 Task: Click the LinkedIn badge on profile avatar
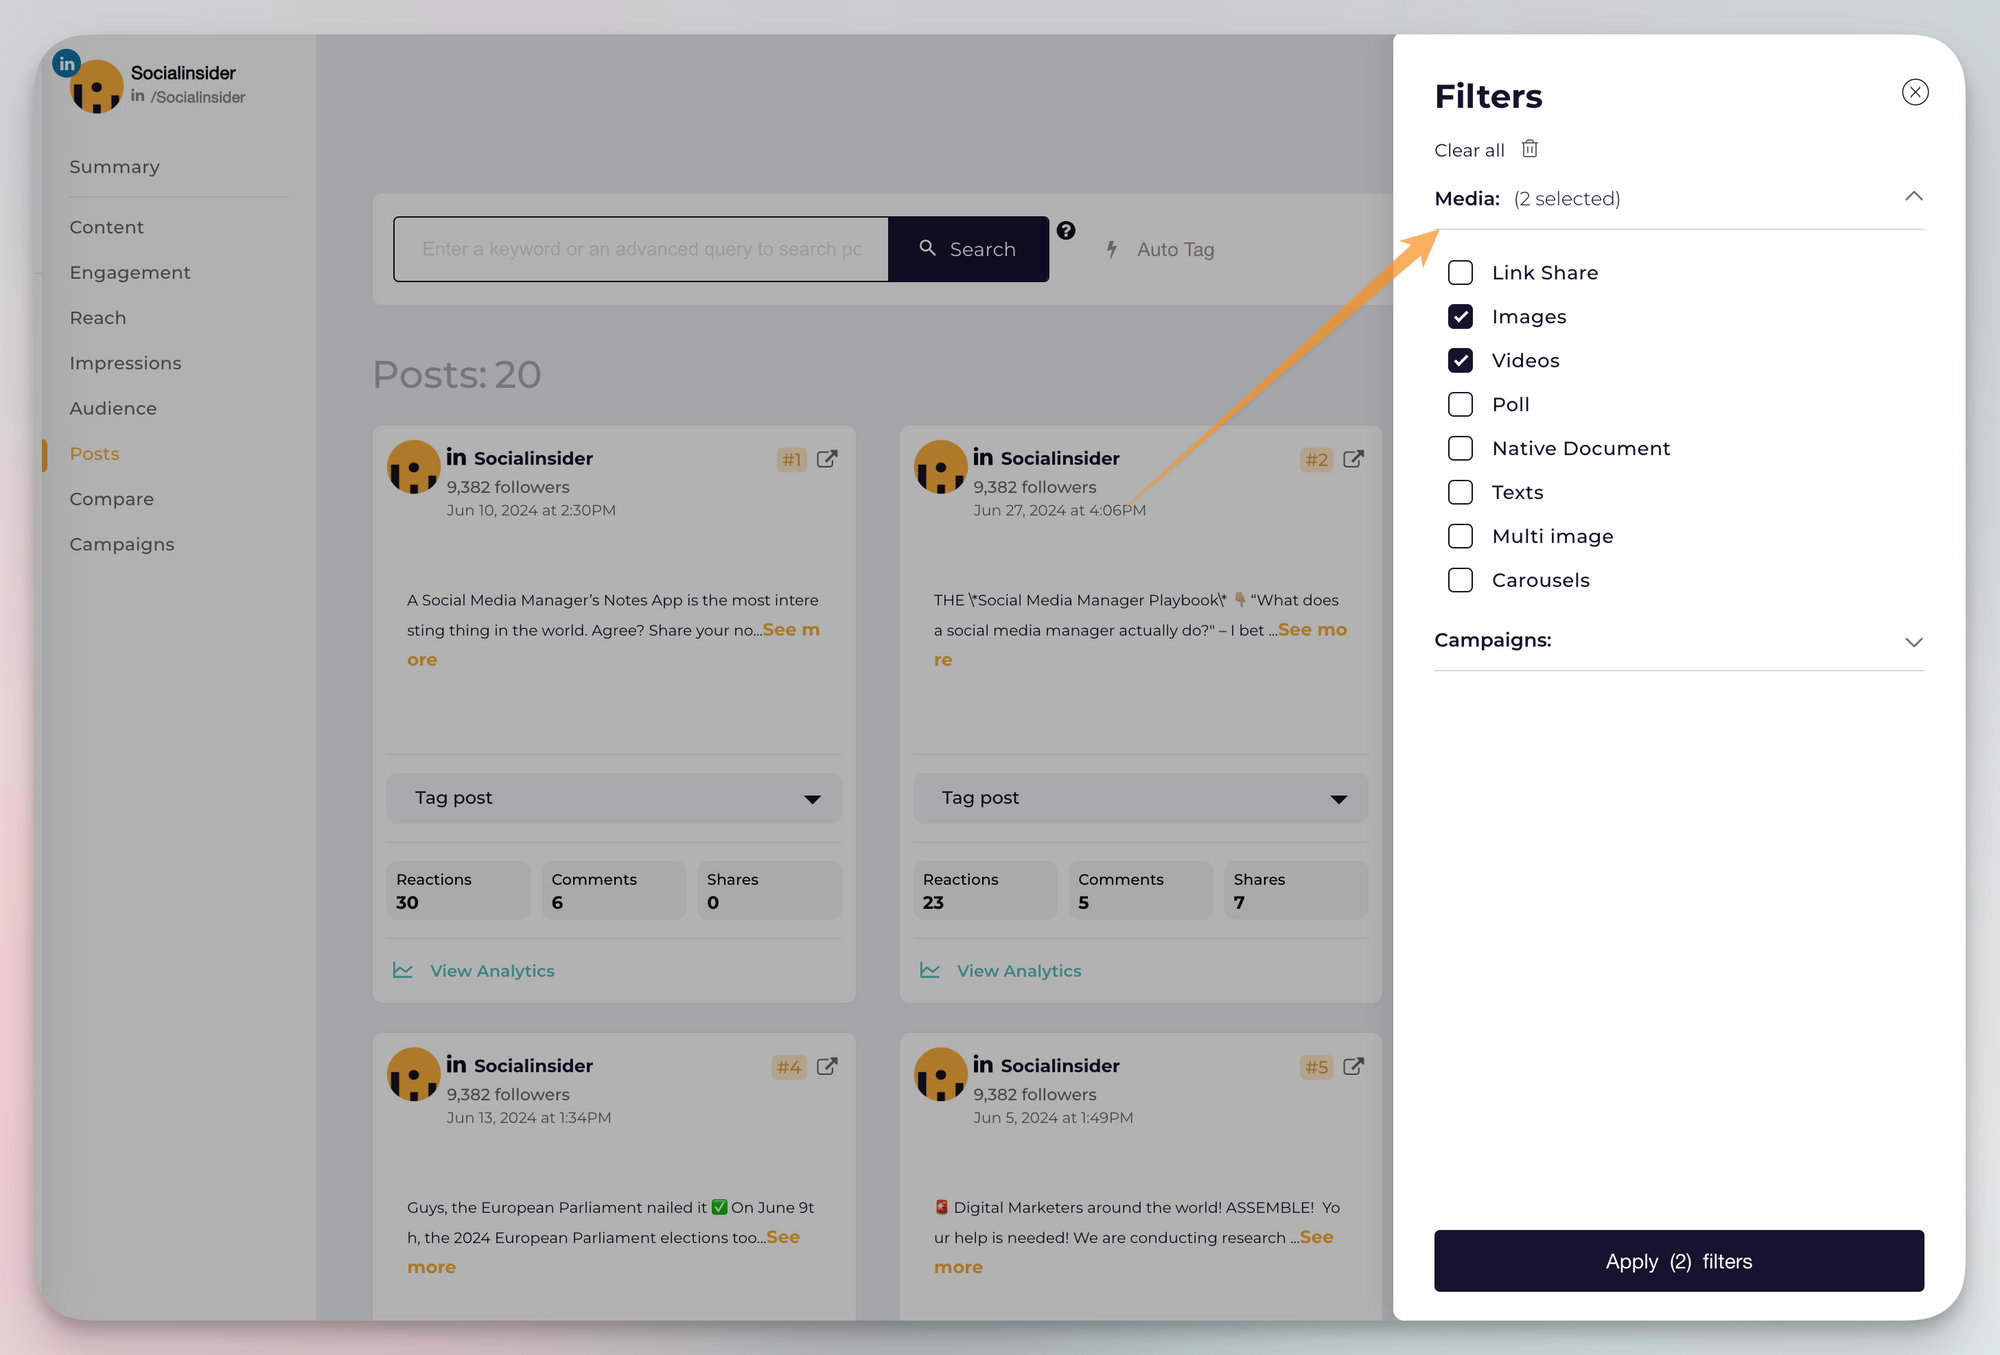66,63
